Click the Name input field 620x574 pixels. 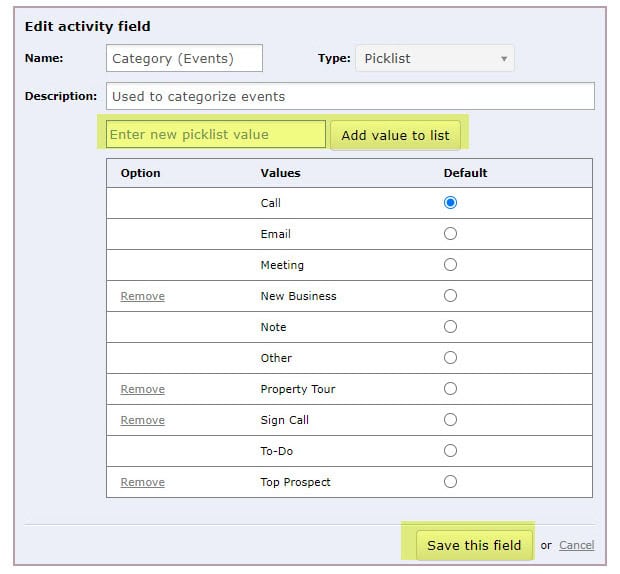[184, 59]
